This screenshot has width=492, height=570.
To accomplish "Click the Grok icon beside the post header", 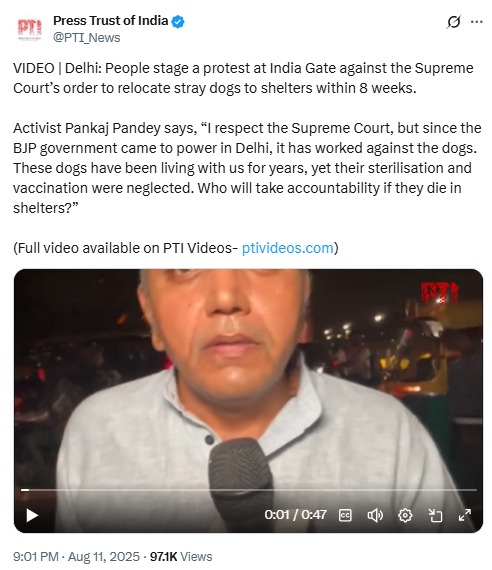I will pos(454,22).
